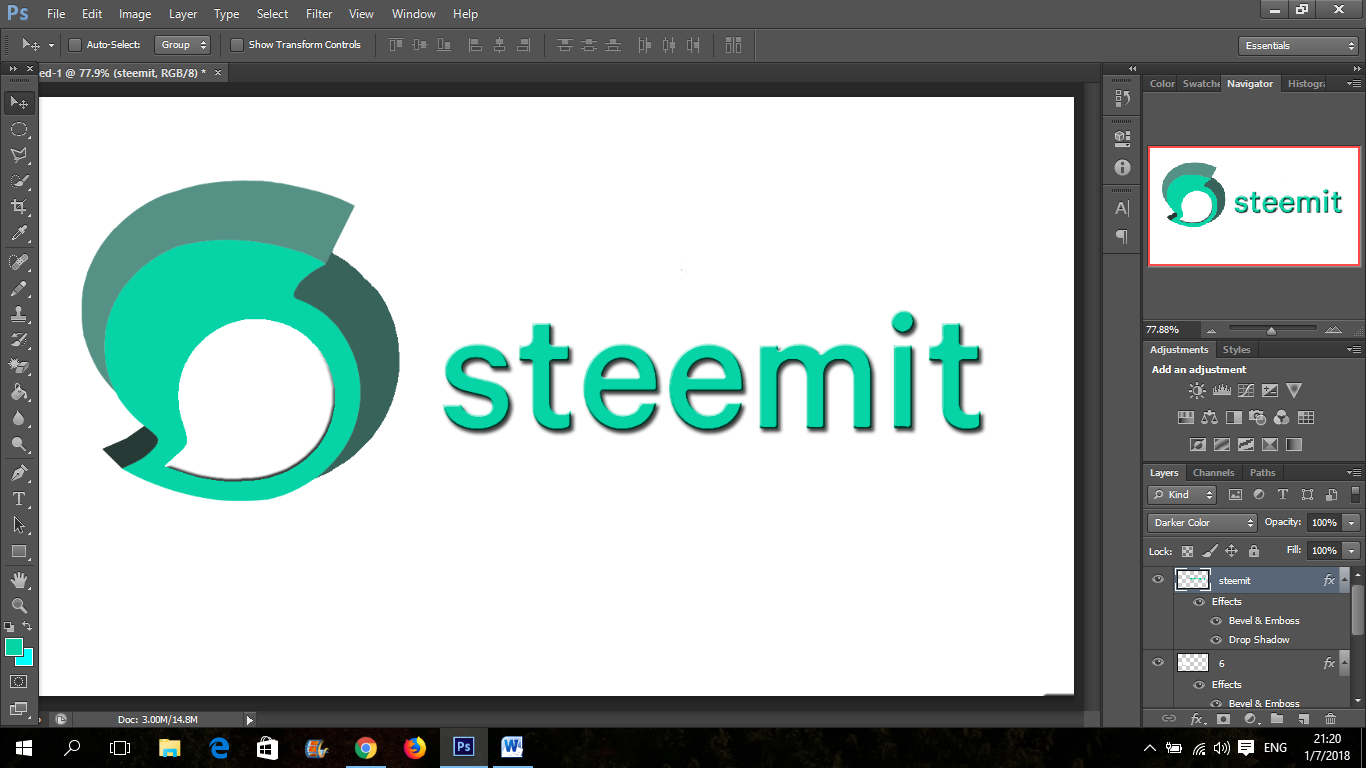Select the Polygonal Lasso tool

[x=19, y=155]
